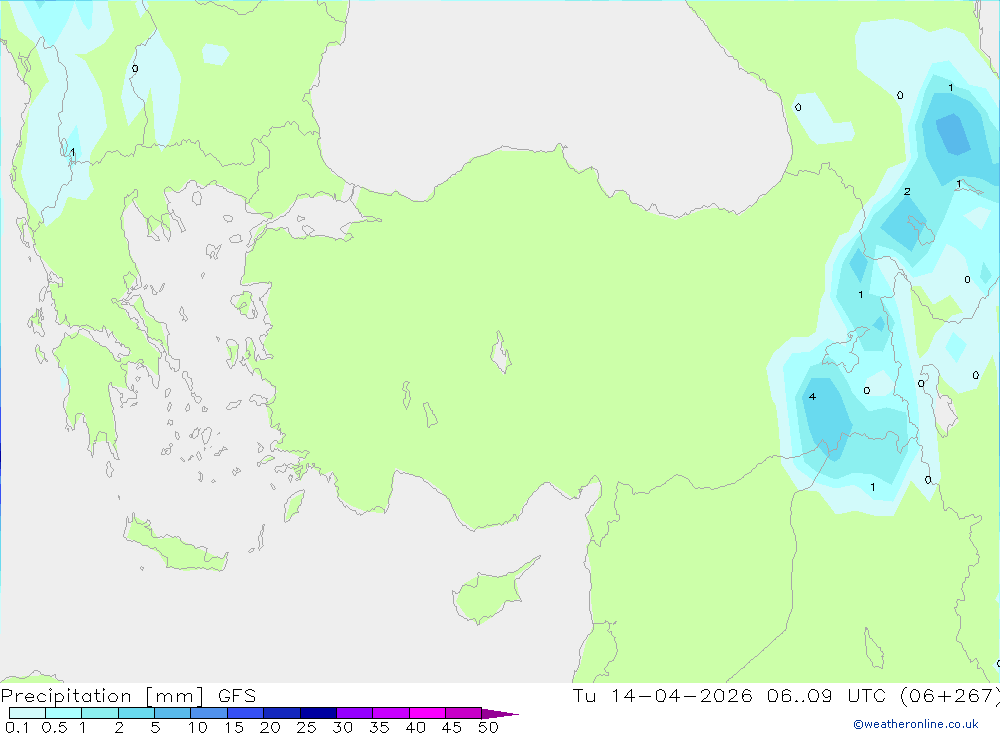Click the above-50 arrow tip of legend

tap(500, 713)
